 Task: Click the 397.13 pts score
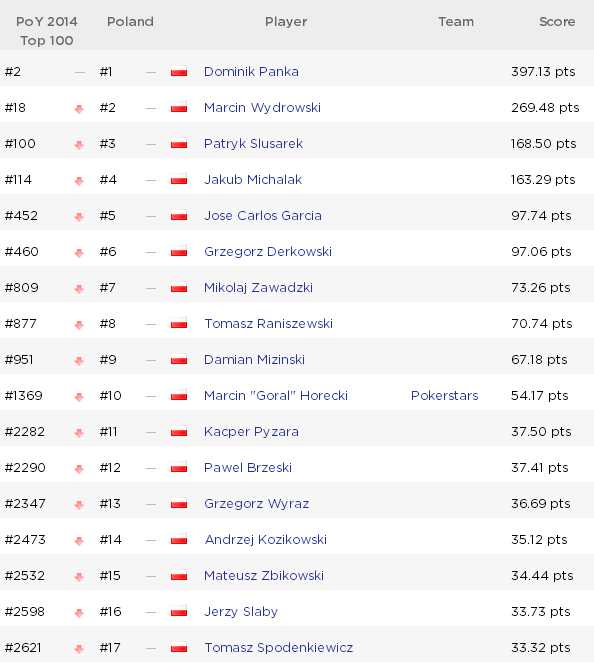pos(543,71)
